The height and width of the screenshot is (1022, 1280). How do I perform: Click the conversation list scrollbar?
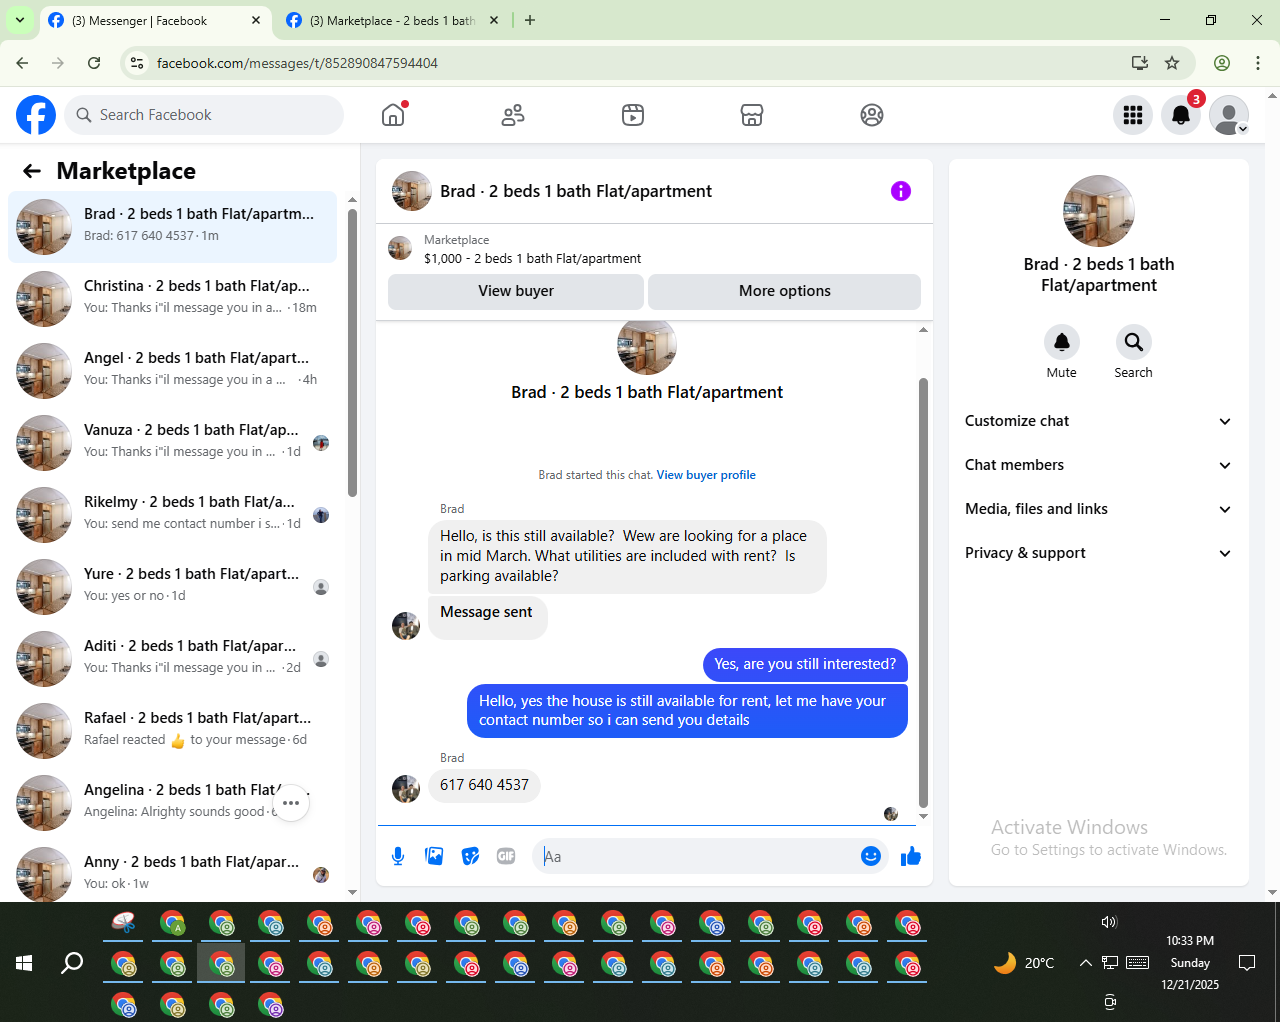tap(352, 352)
